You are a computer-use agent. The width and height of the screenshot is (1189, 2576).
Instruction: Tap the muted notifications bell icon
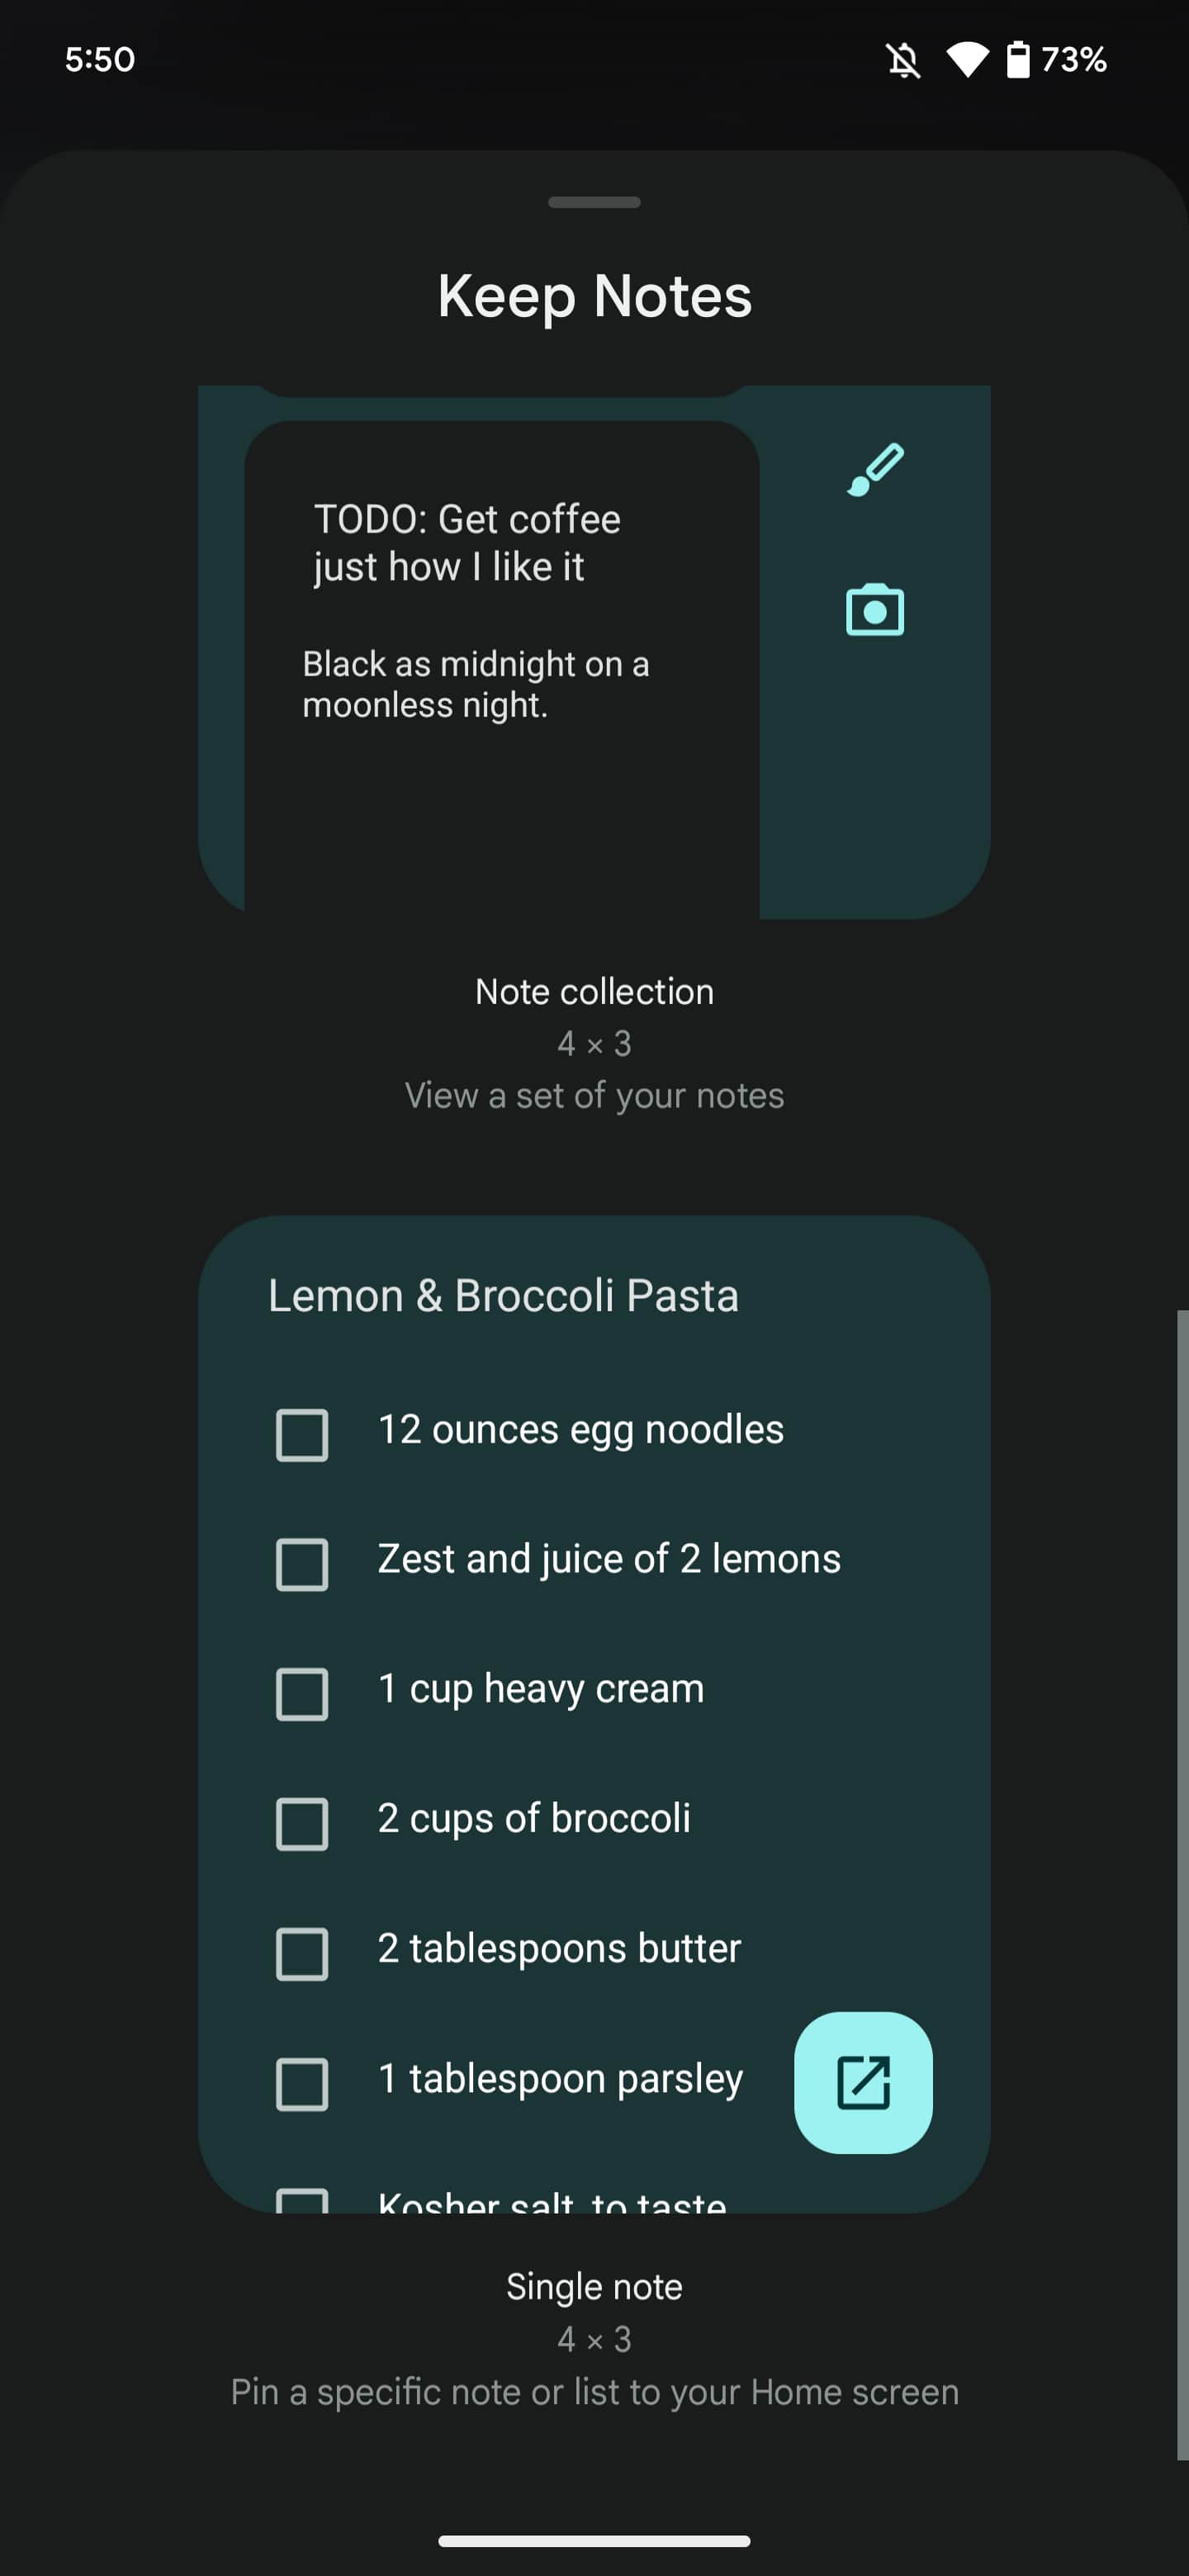click(x=903, y=60)
